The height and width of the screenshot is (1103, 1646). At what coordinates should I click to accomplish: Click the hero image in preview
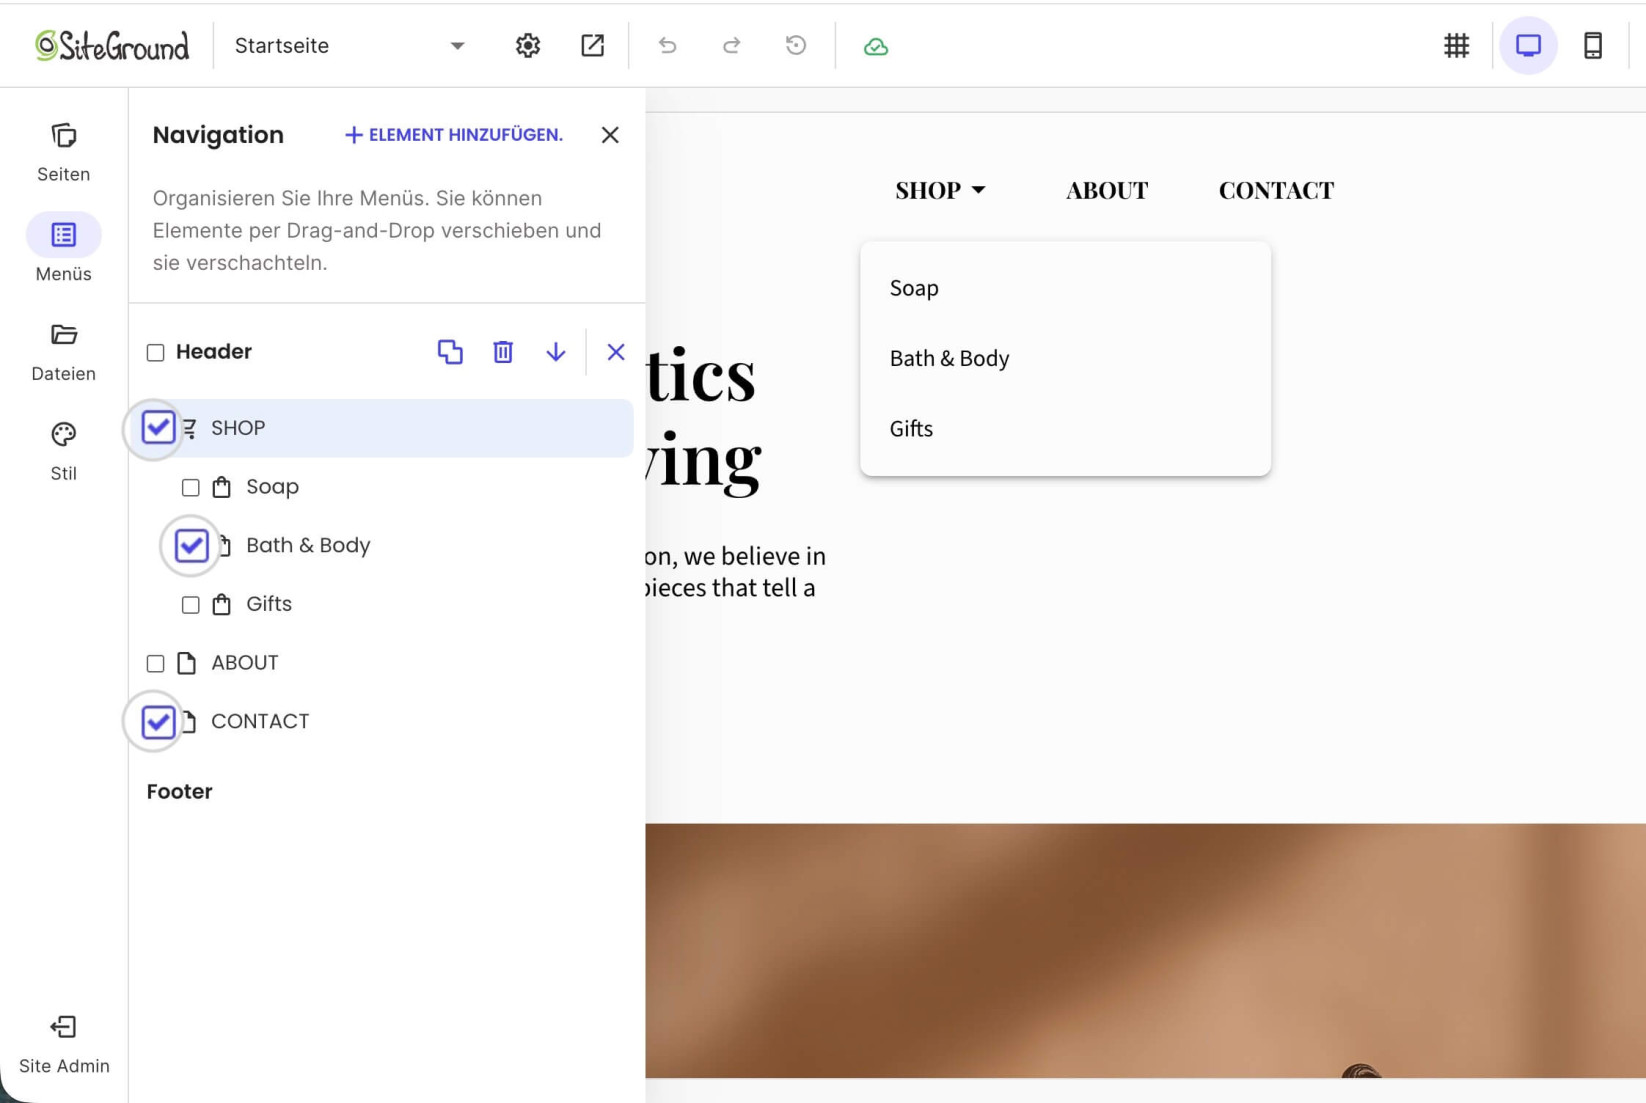[x=1145, y=950]
